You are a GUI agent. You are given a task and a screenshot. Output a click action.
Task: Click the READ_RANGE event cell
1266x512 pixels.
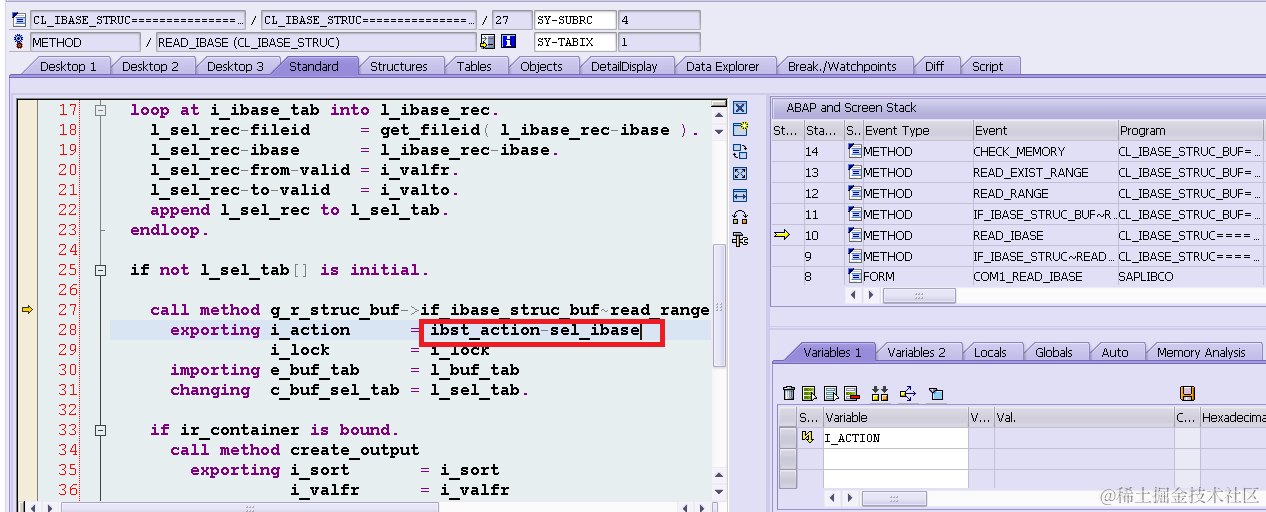[1044, 193]
